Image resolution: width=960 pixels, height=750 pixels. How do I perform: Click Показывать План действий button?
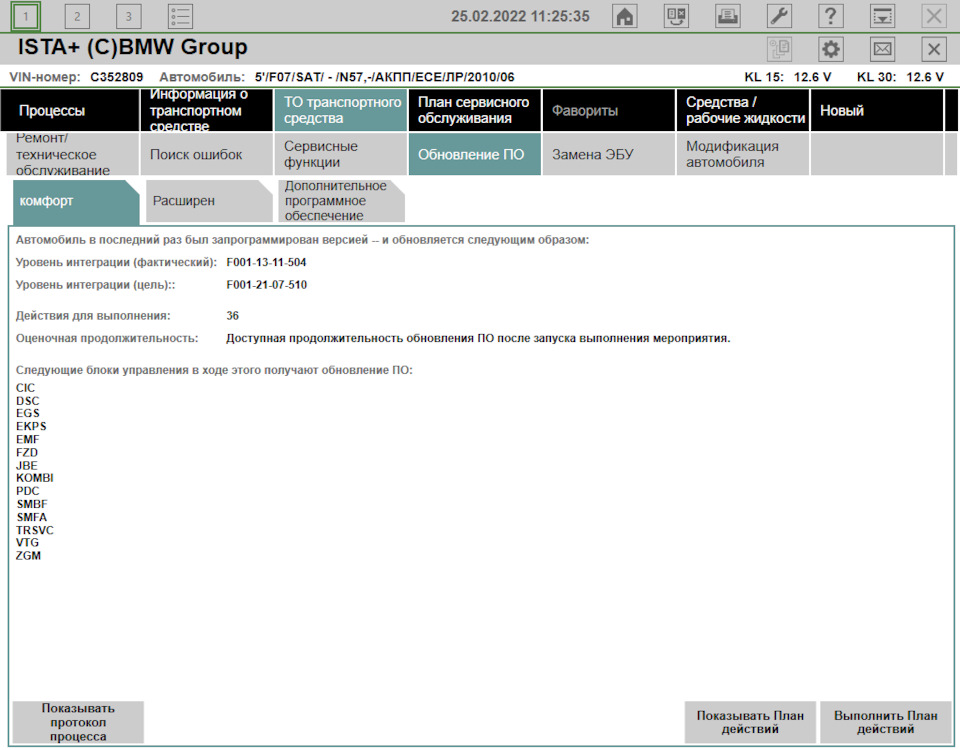[x=750, y=722]
